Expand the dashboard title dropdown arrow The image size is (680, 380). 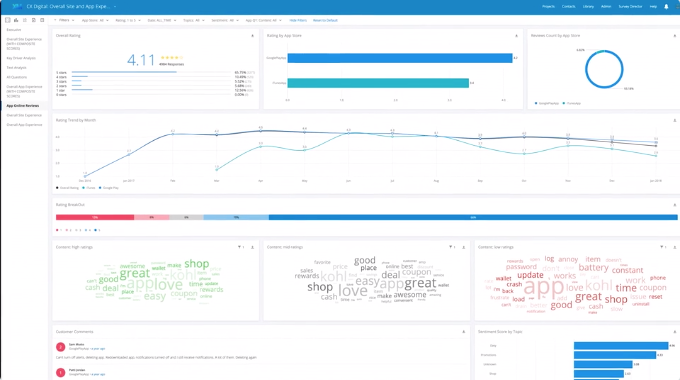[115, 7]
